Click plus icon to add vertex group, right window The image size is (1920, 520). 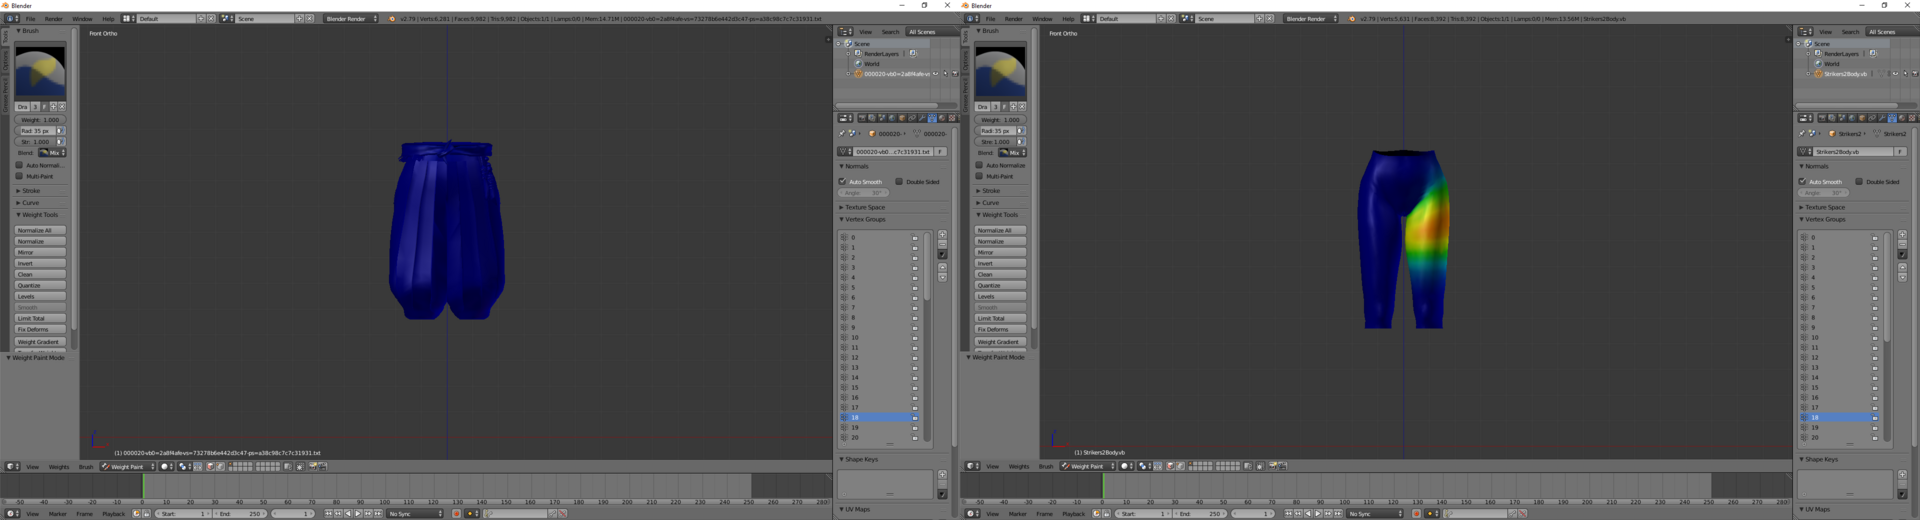tap(1902, 235)
